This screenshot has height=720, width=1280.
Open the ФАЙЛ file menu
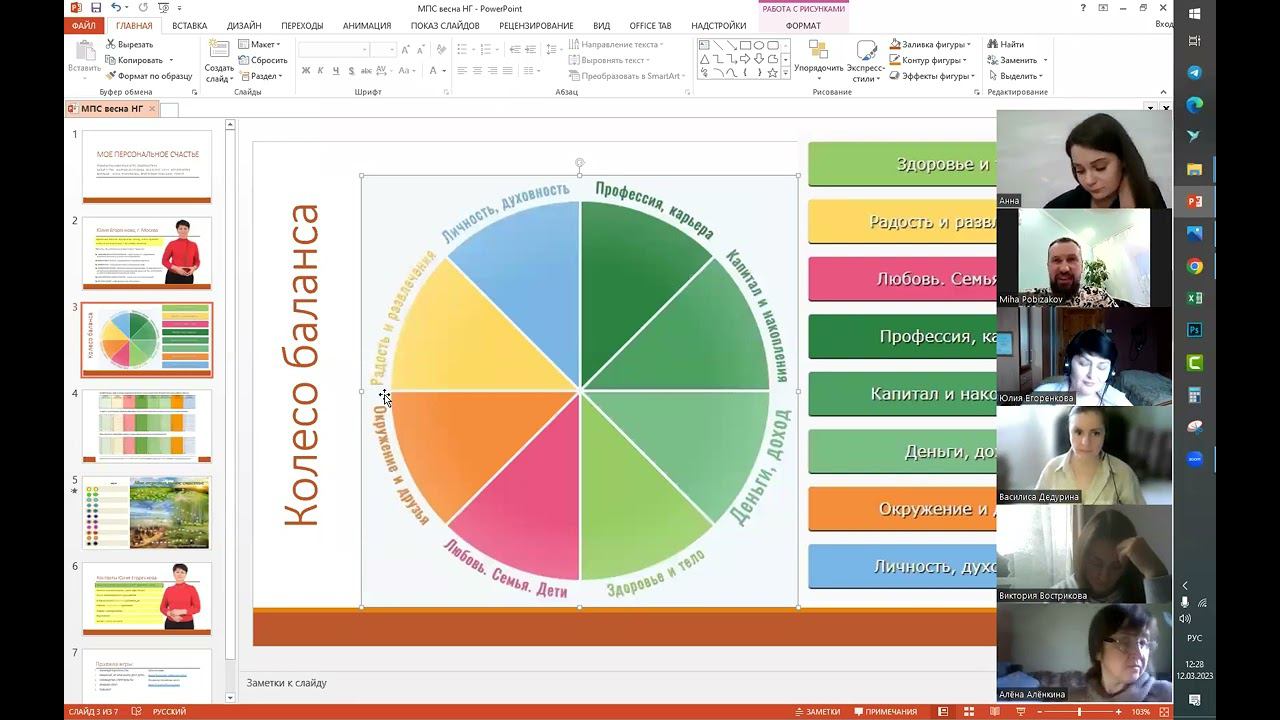[x=84, y=26]
